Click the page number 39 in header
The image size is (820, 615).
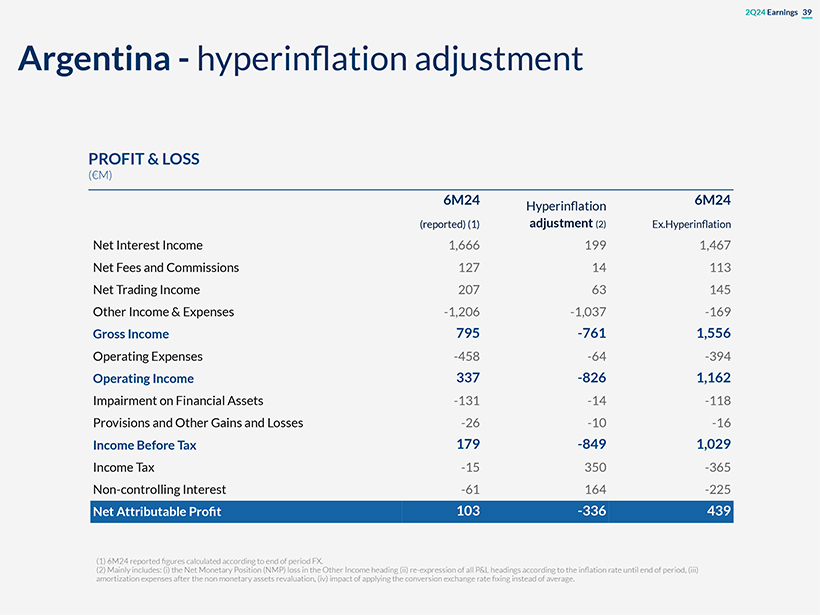807,12
